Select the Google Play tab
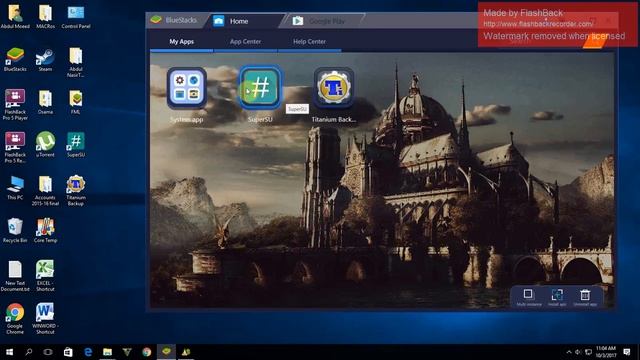This screenshot has height=360, width=640. tap(322, 21)
